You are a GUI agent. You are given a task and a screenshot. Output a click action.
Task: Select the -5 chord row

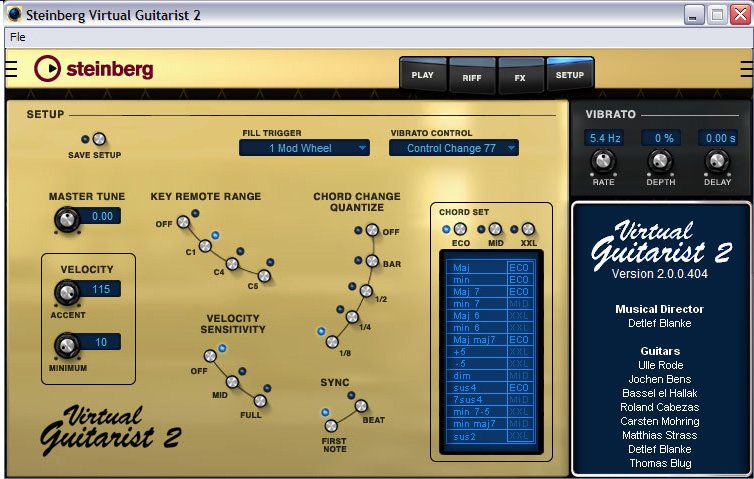[490, 364]
